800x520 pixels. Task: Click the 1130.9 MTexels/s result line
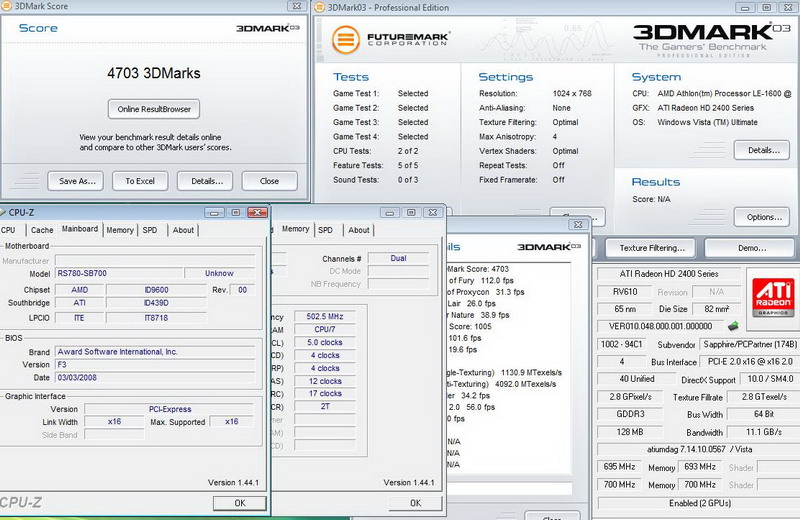[504, 373]
